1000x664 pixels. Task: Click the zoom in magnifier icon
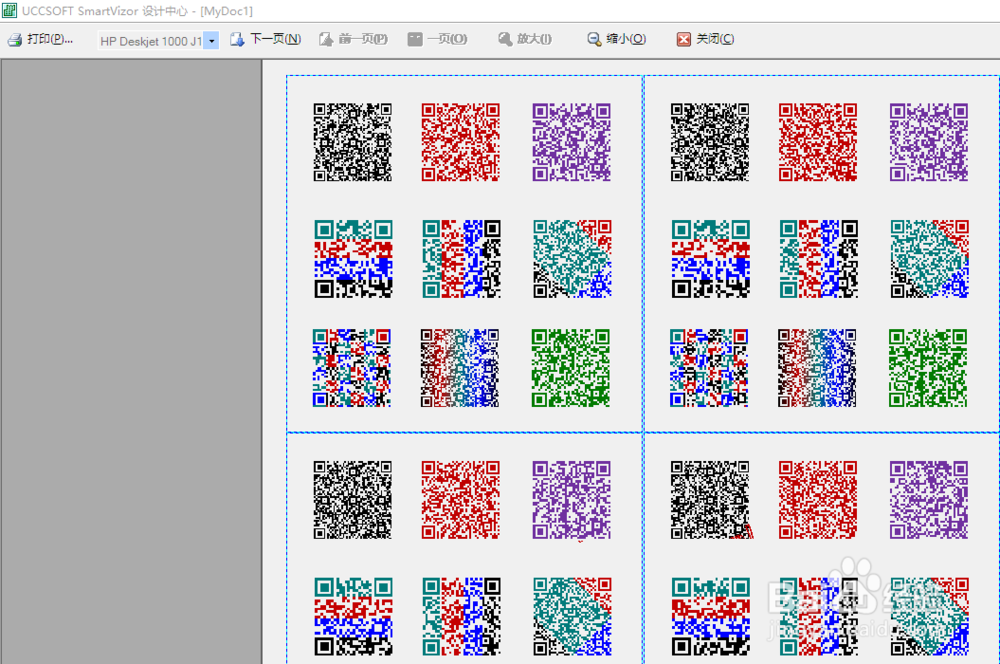505,40
